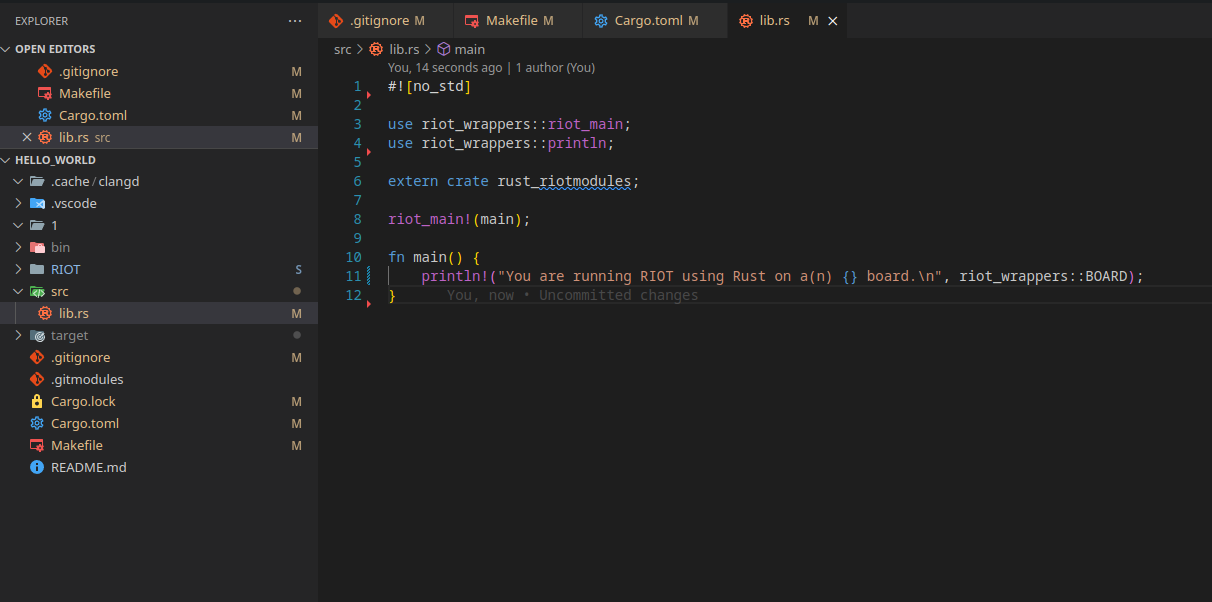This screenshot has height=602, width=1212.
Task: Click the README.md info icon
Action: [37, 467]
